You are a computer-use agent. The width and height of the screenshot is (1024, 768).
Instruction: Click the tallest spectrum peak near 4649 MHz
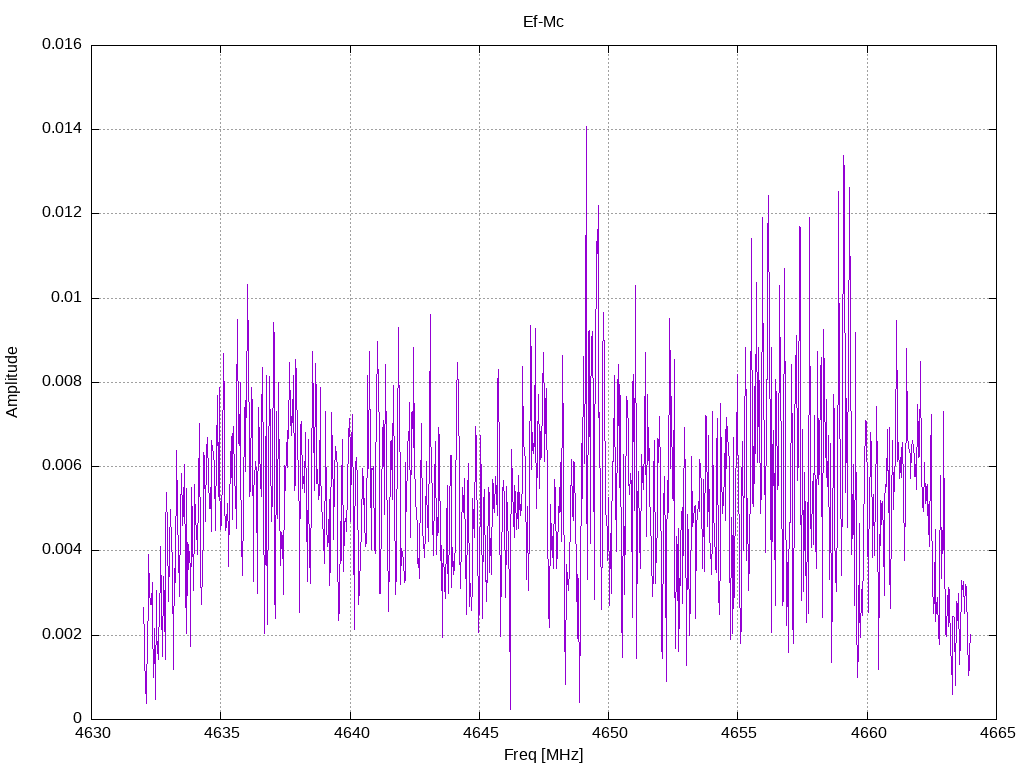tap(586, 128)
